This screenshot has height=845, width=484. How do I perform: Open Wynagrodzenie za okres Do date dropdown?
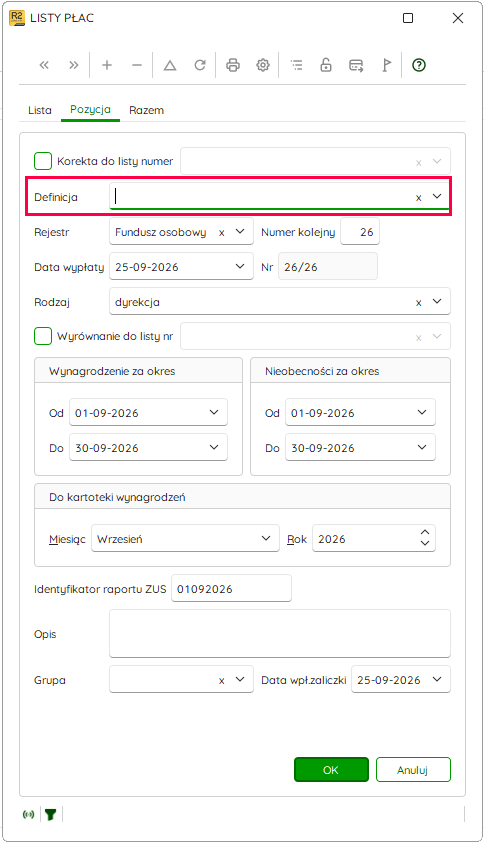coord(214,447)
